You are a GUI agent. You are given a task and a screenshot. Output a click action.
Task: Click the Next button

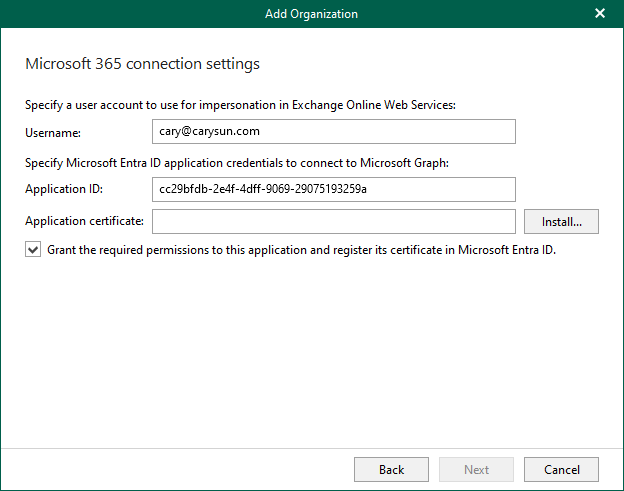coord(477,470)
